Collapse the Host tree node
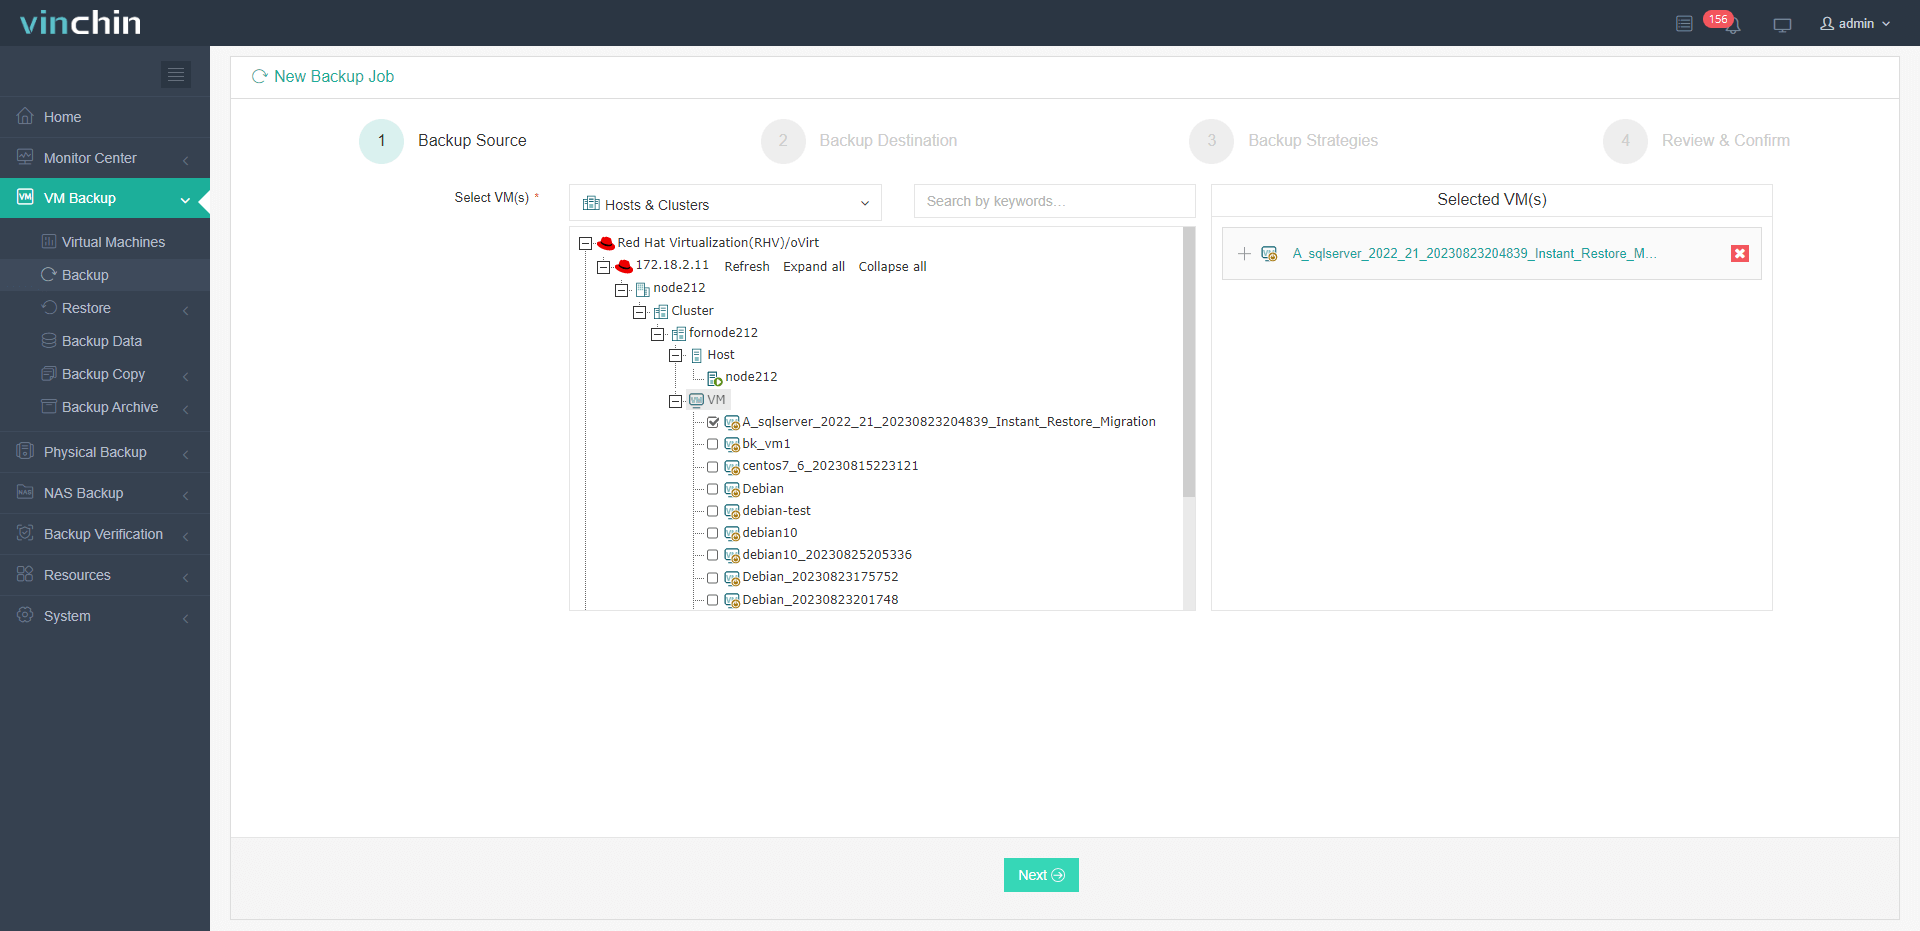 (676, 356)
